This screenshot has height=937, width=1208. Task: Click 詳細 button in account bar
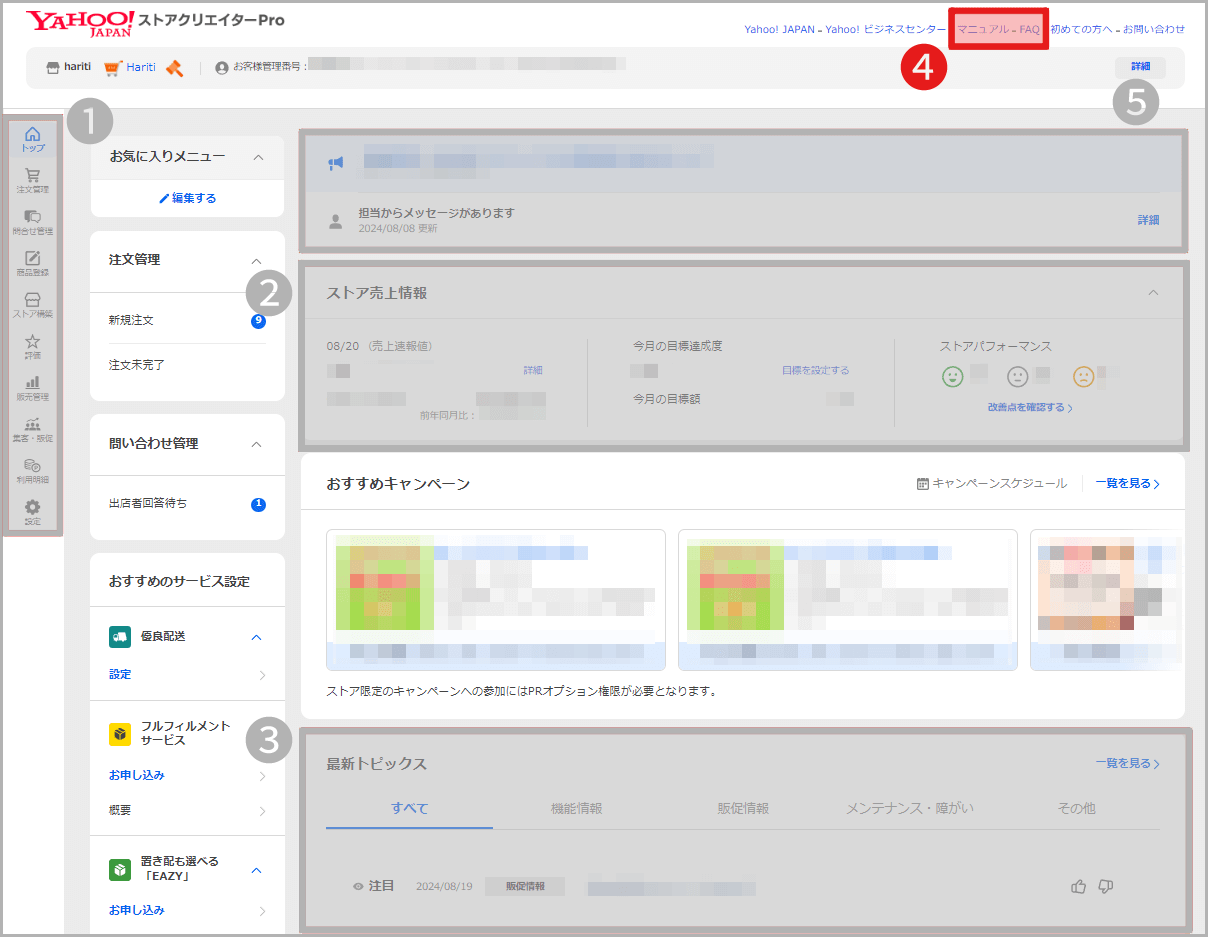coord(1140,67)
